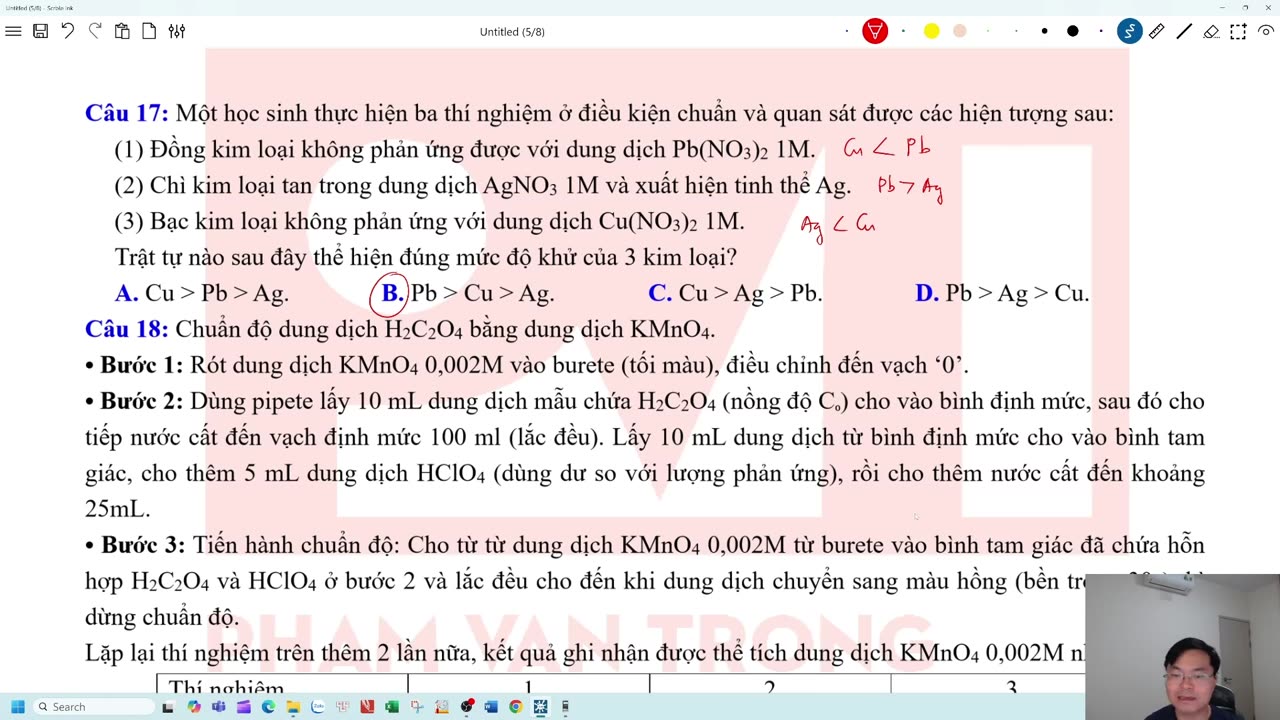The image size is (1280, 720).
Task: Click answer B. Pb > Cu > Ag
Action: pos(467,293)
